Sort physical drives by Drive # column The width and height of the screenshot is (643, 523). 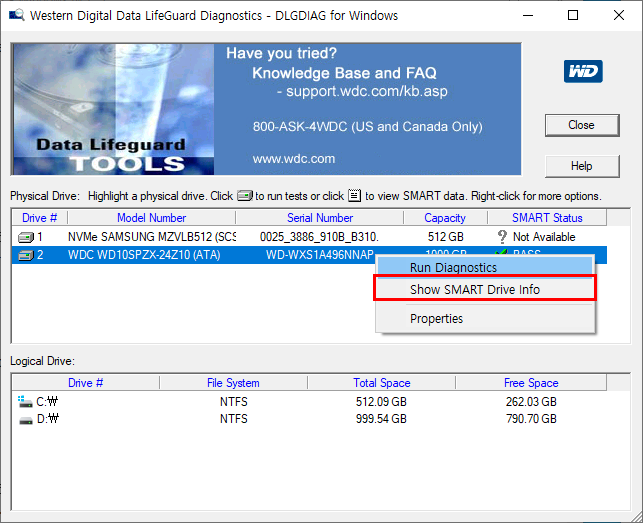point(39,218)
